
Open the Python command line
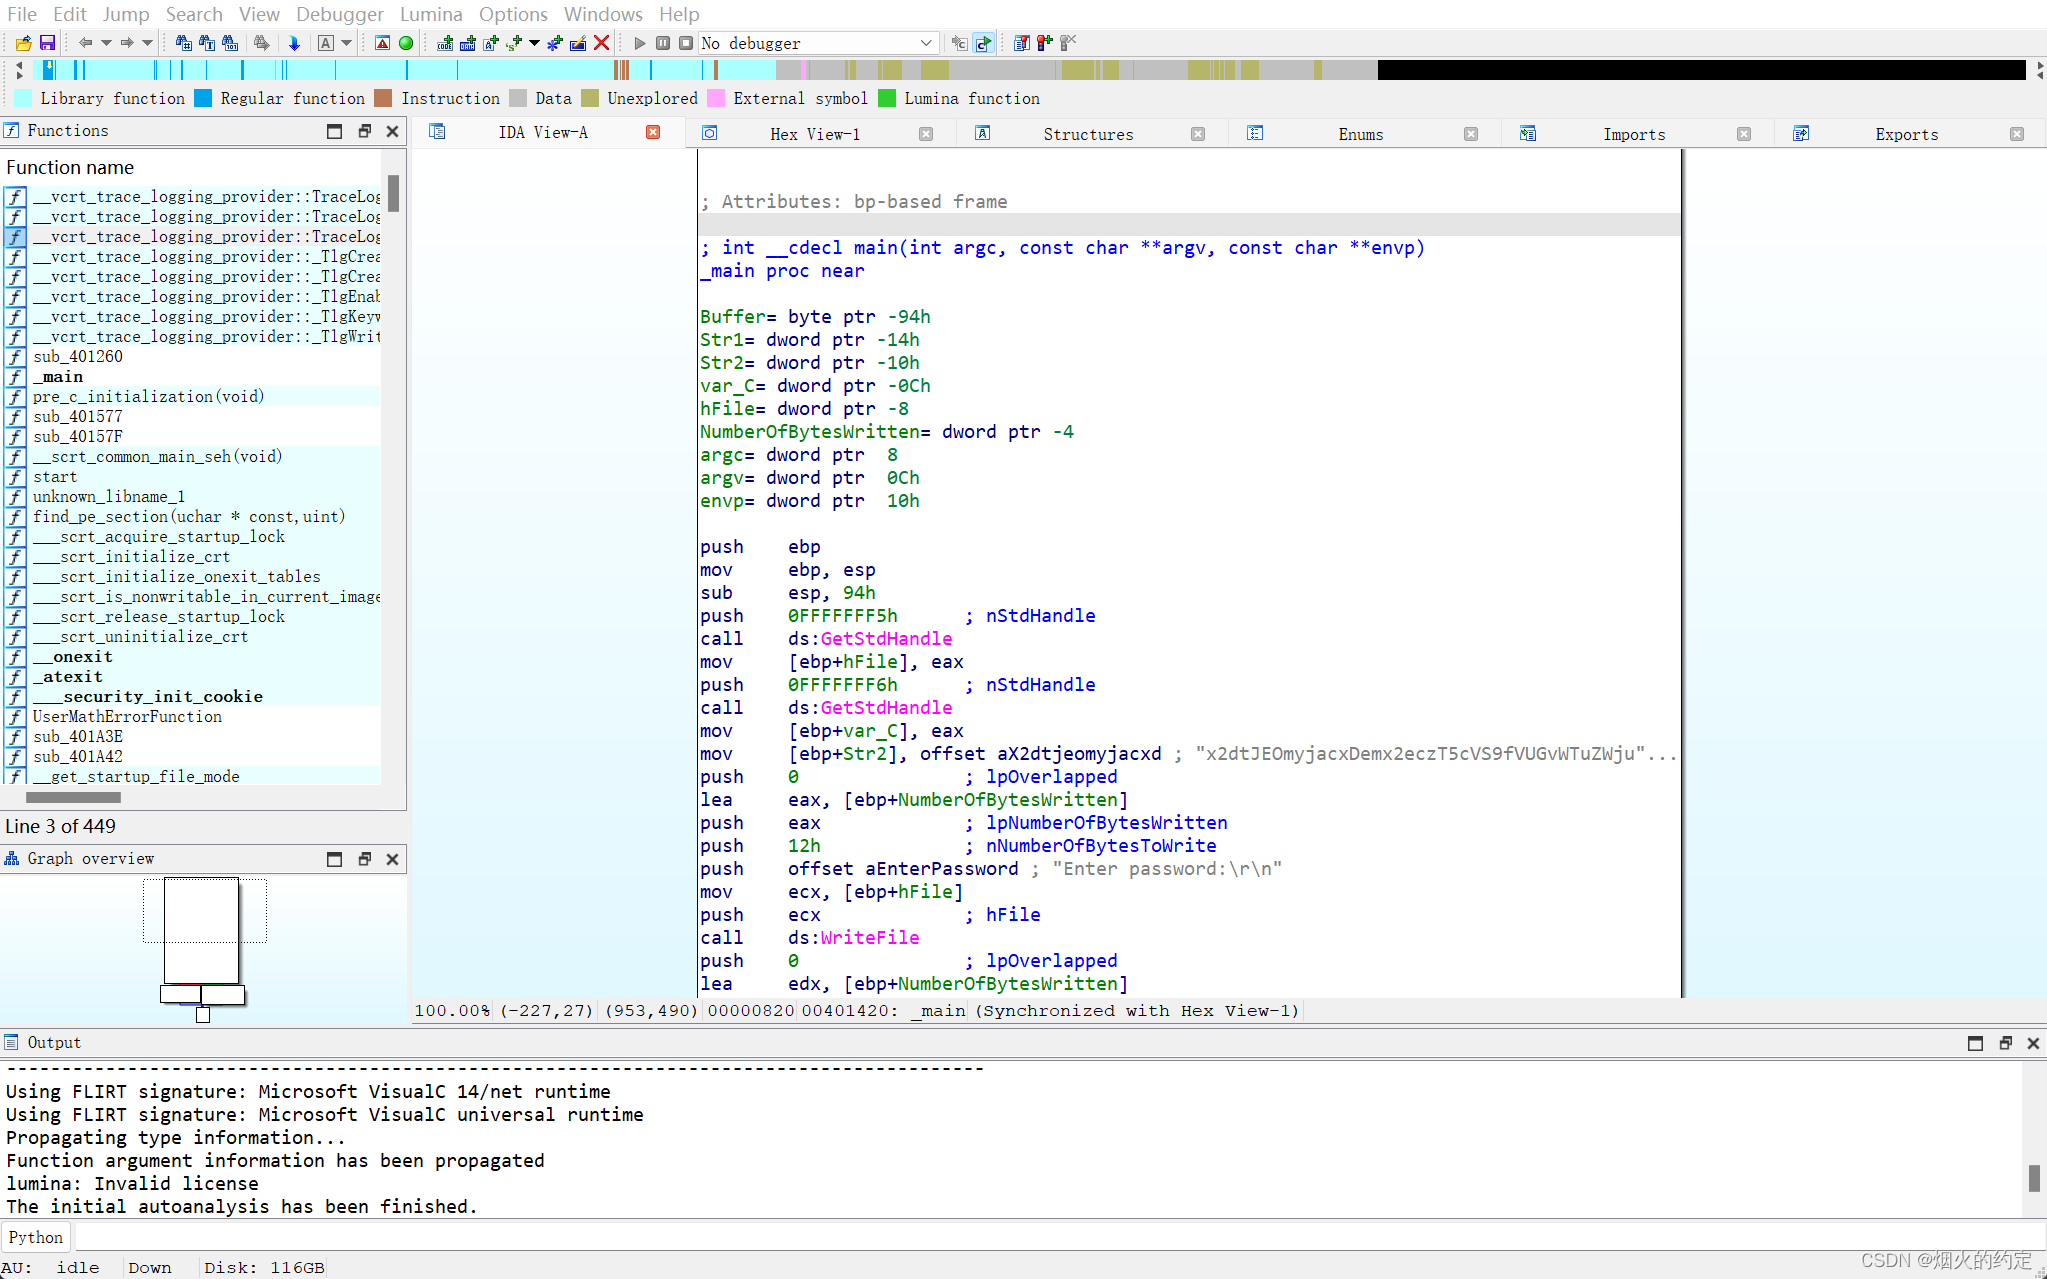tap(36, 1237)
